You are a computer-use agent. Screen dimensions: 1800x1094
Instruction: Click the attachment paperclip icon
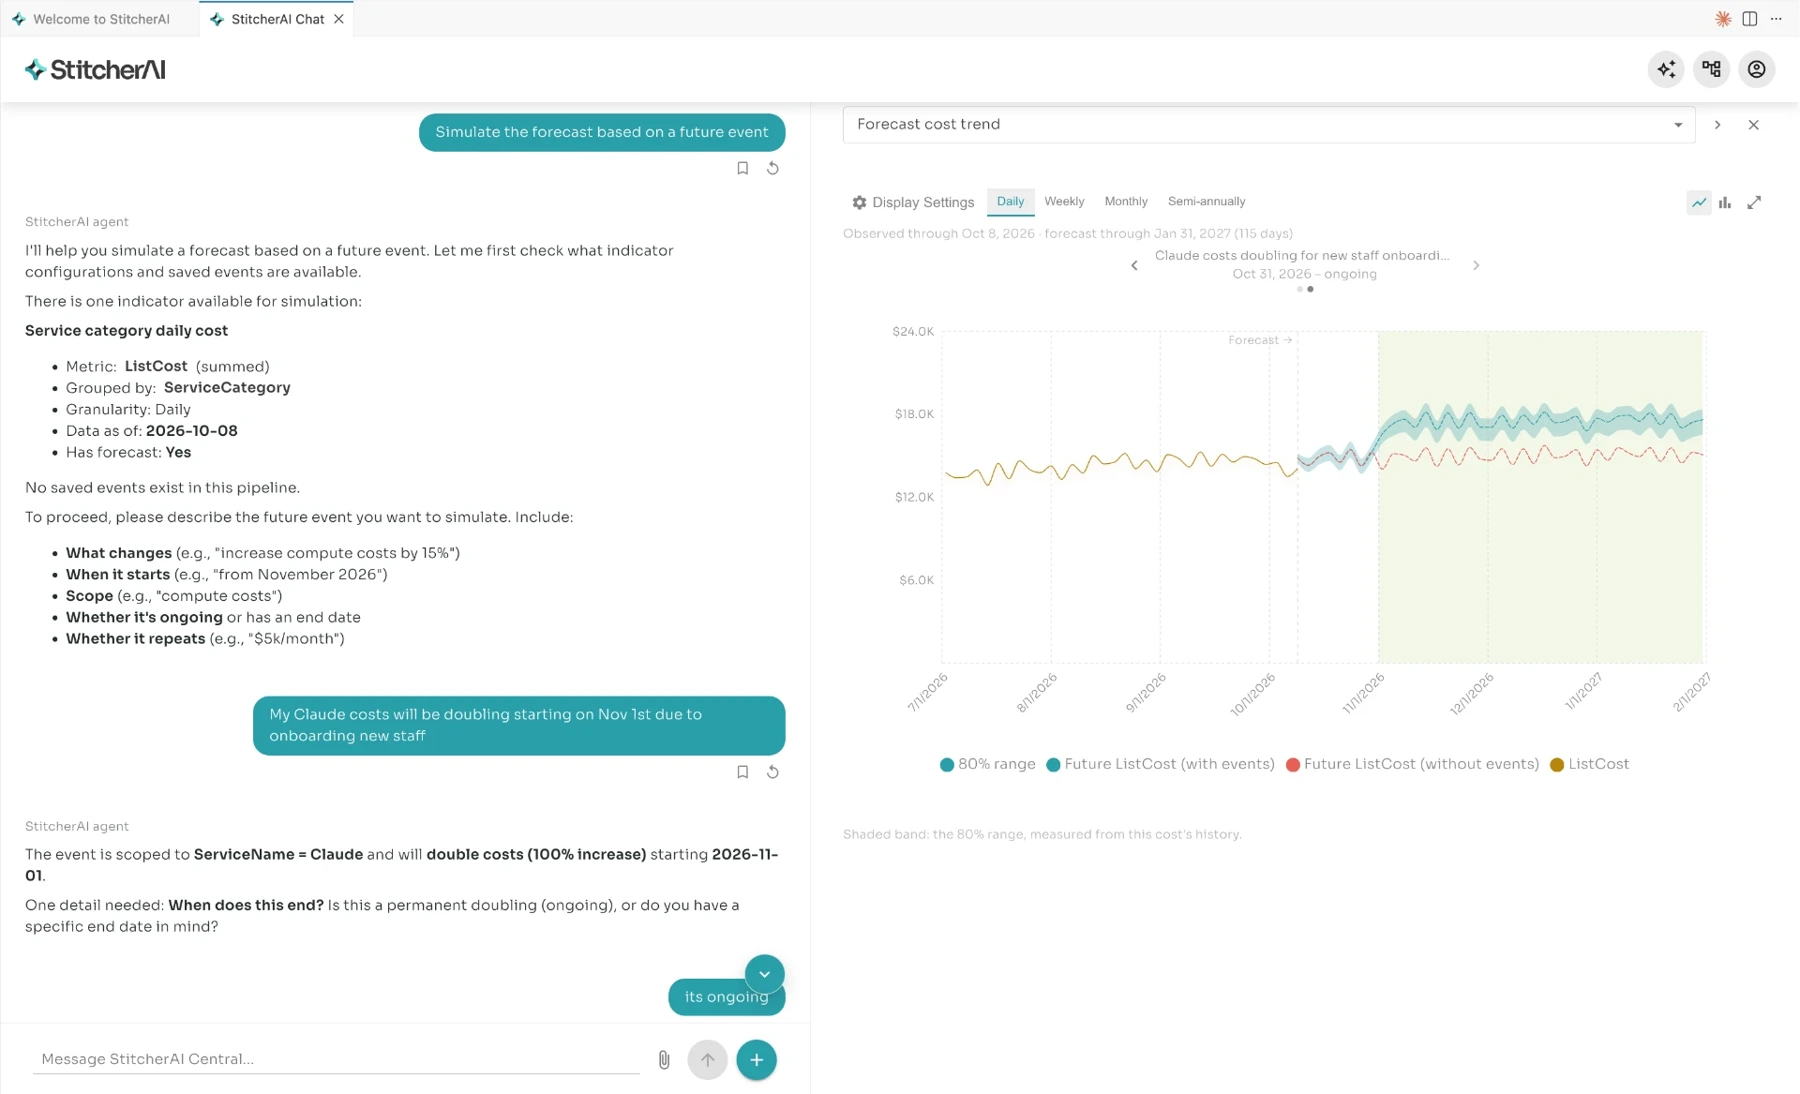664,1060
